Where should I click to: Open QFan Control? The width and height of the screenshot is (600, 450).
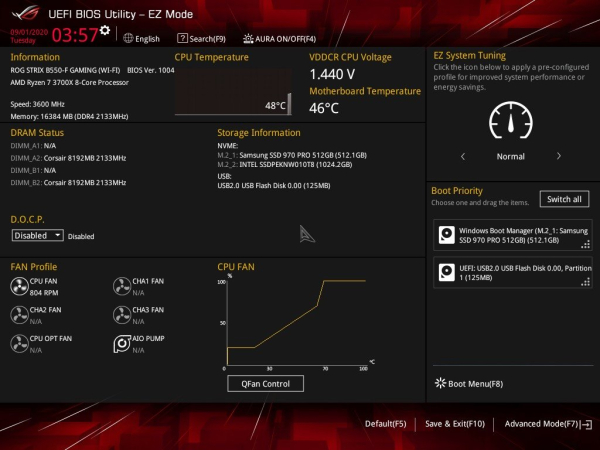[x=266, y=383]
